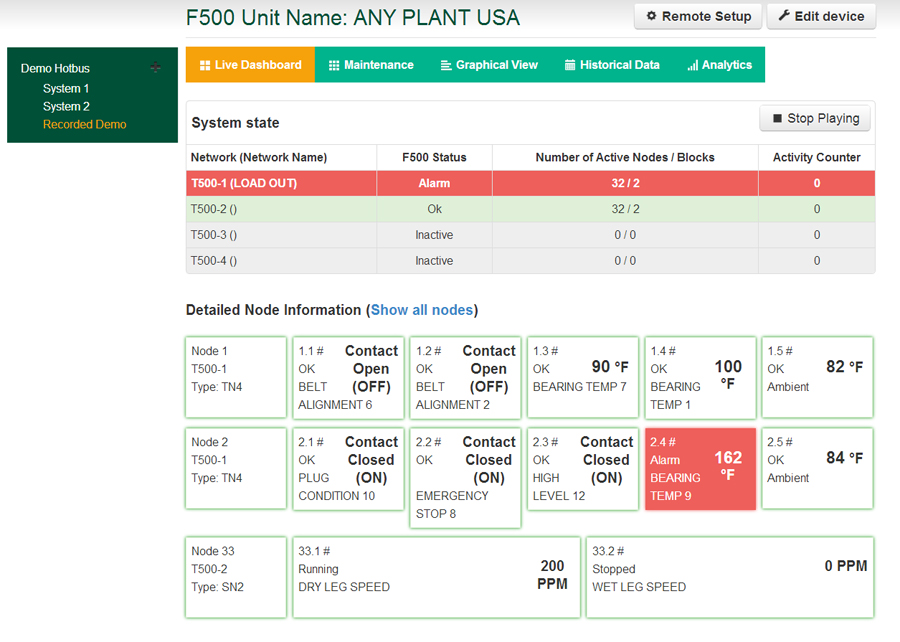The height and width of the screenshot is (642, 900).
Task: Switch to the Graphical View tab
Action: coord(489,65)
